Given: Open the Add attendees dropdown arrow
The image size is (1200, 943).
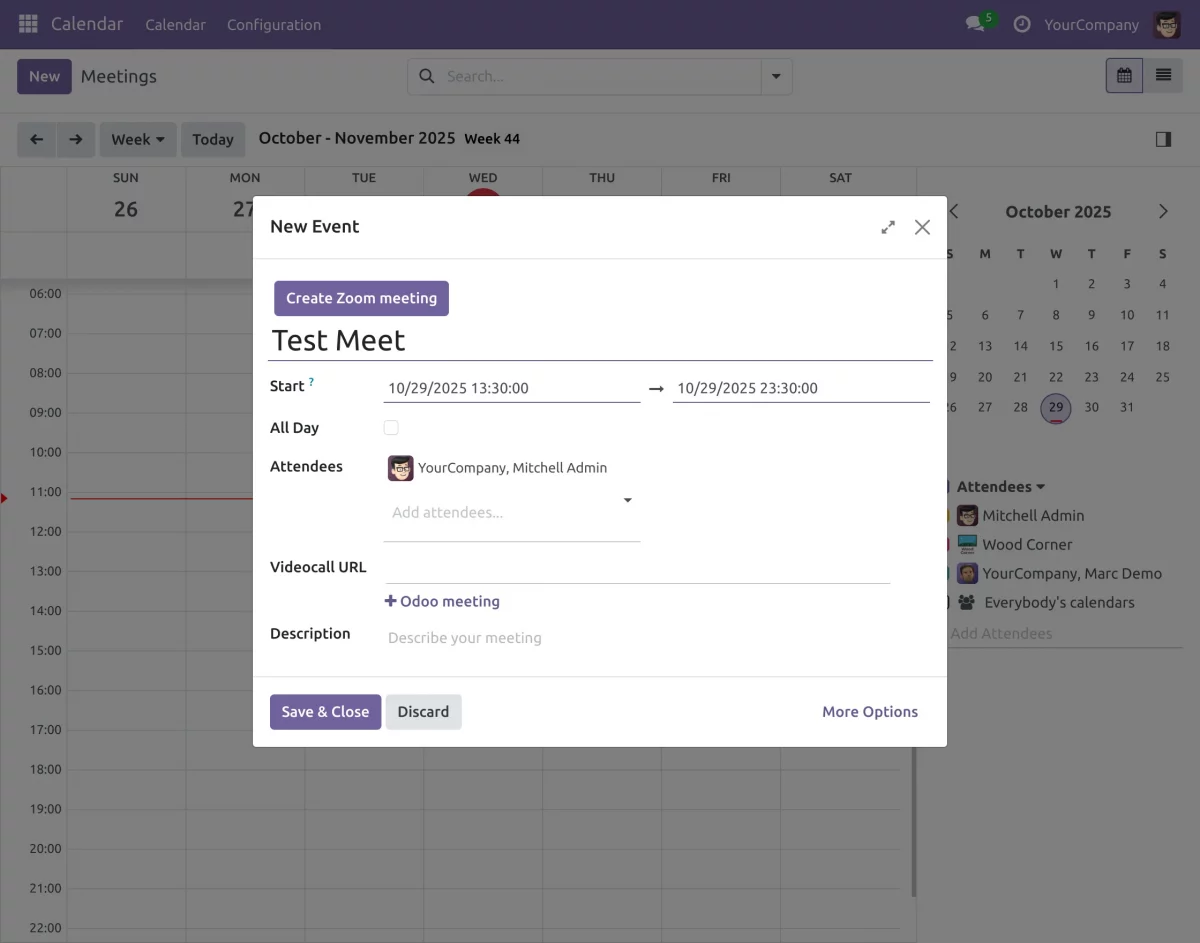Looking at the screenshot, I should (x=627, y=500).
